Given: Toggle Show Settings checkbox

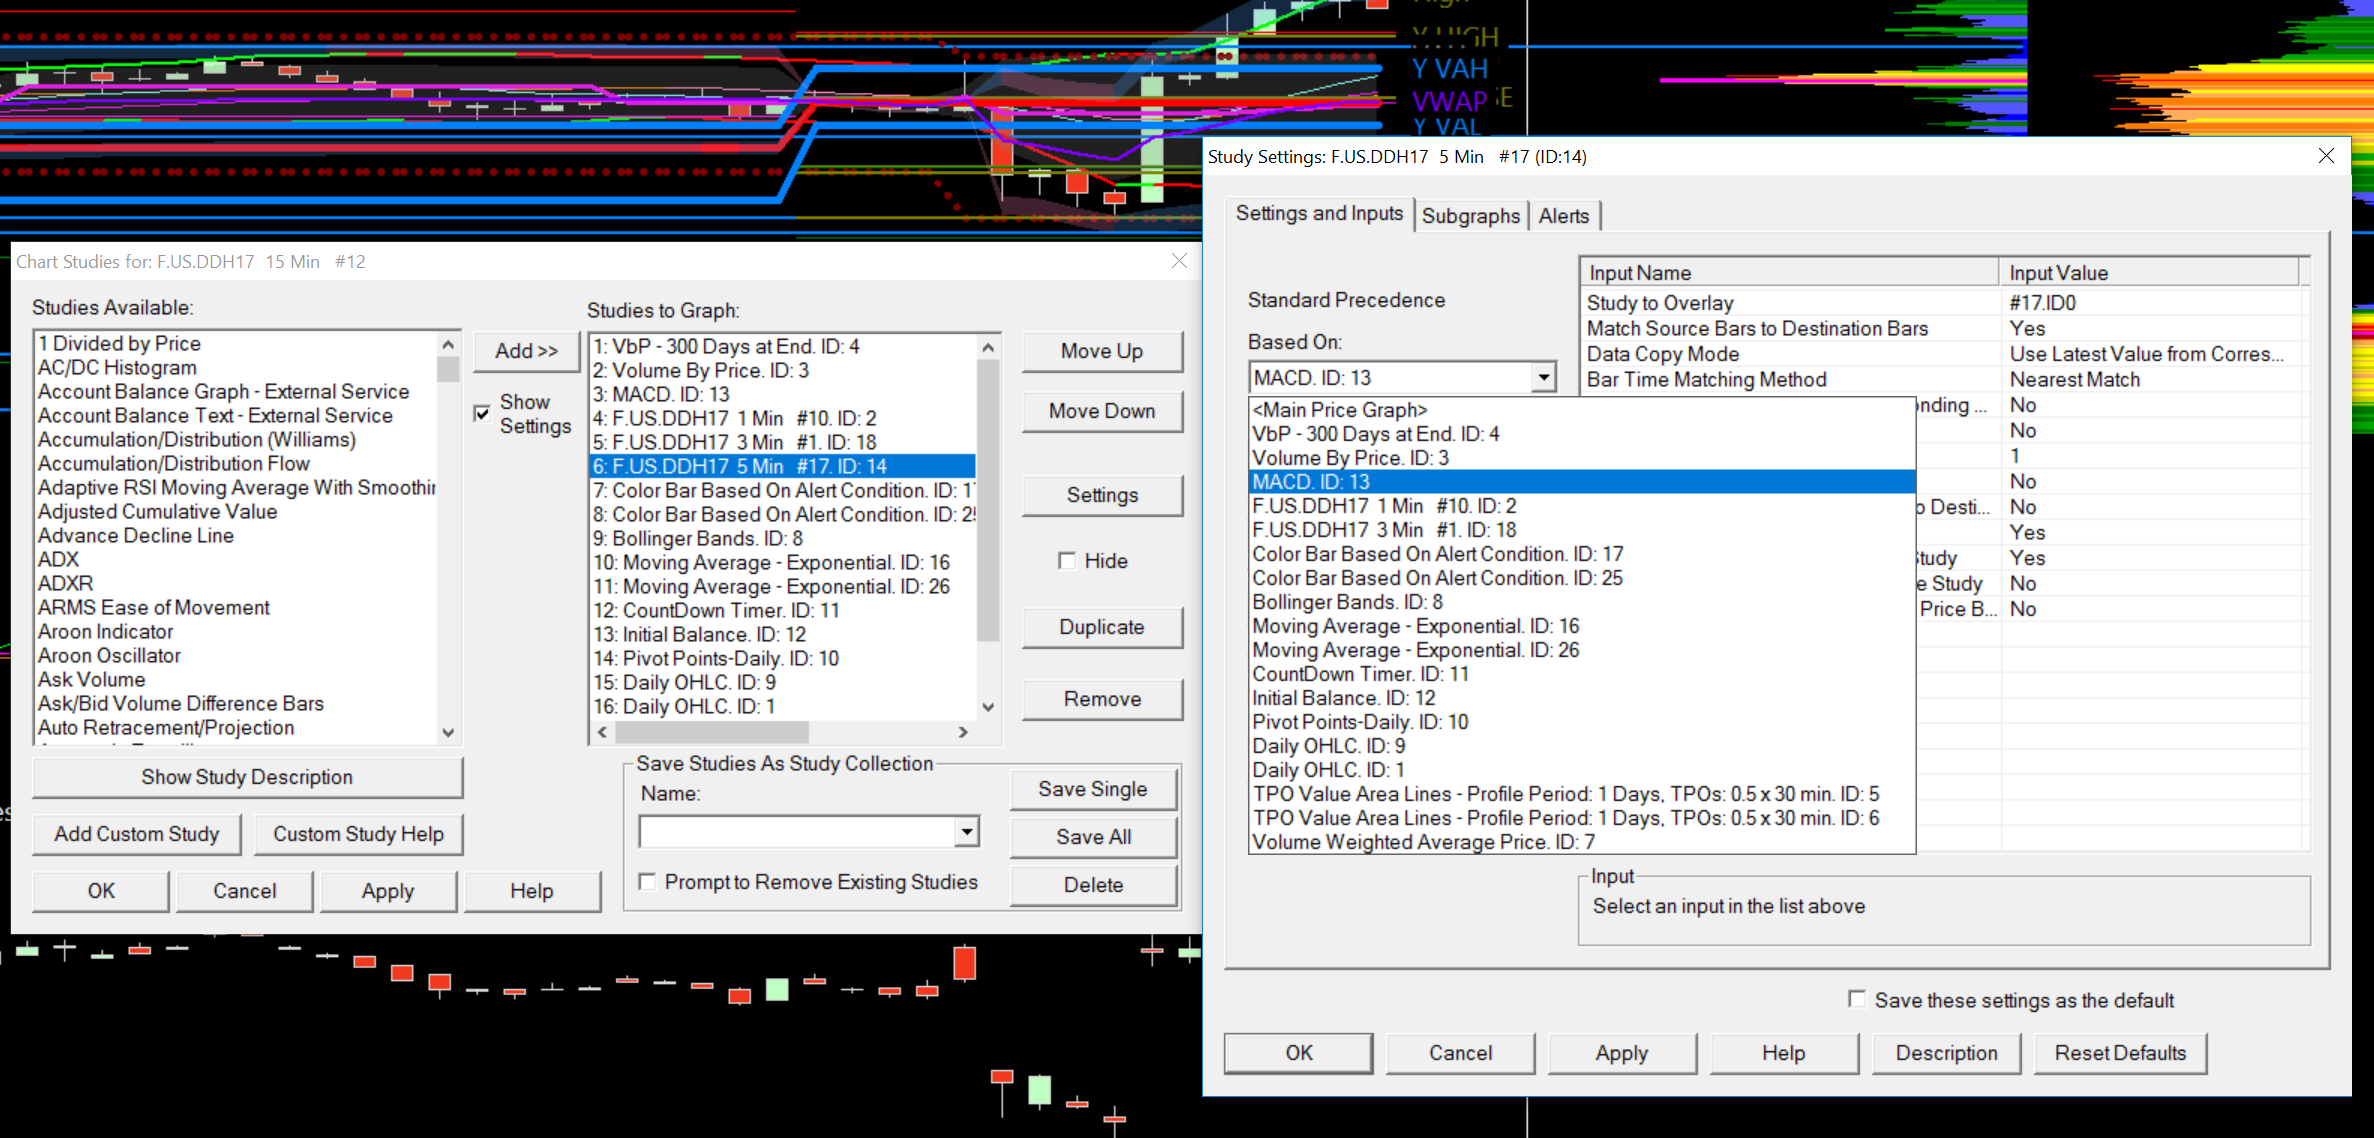Looking at the screenshot, I should coord(482,413).
